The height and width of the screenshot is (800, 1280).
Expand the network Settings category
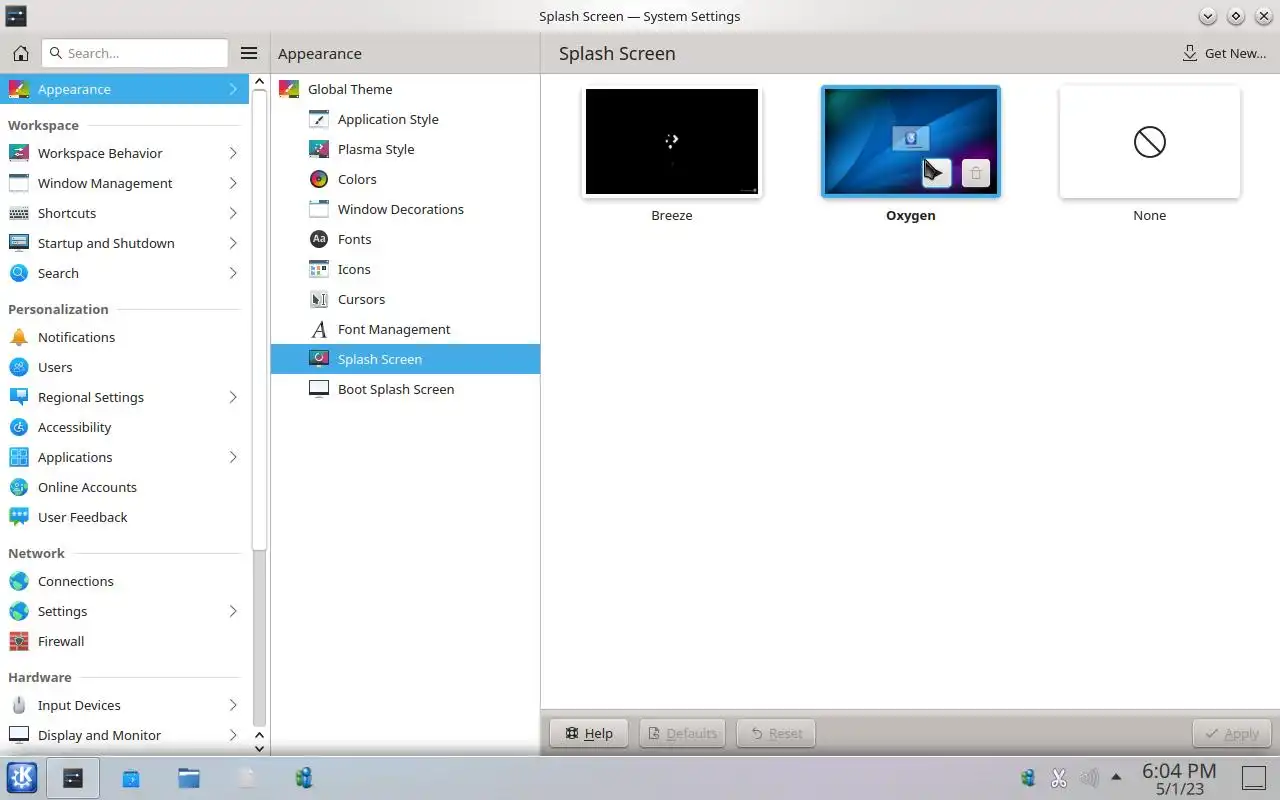[x=233, y=611]
